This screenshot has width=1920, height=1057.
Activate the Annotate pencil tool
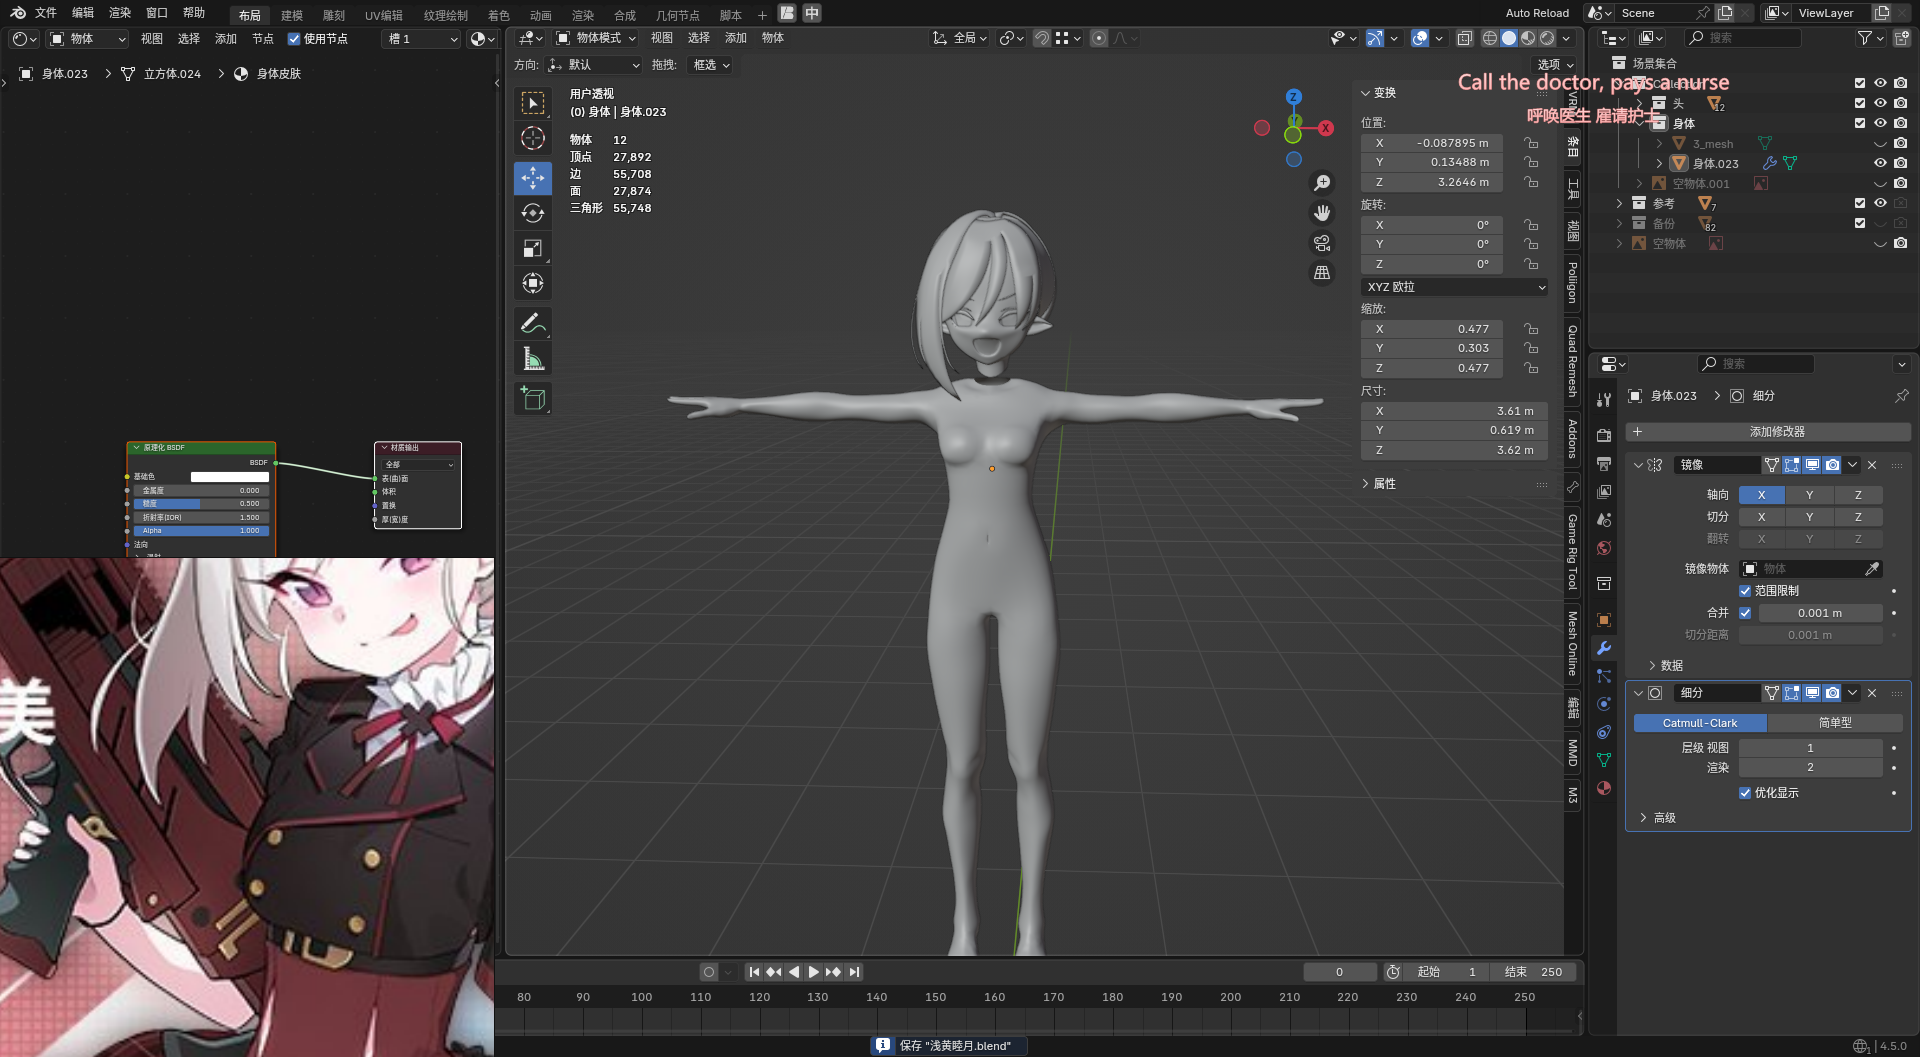533,323
